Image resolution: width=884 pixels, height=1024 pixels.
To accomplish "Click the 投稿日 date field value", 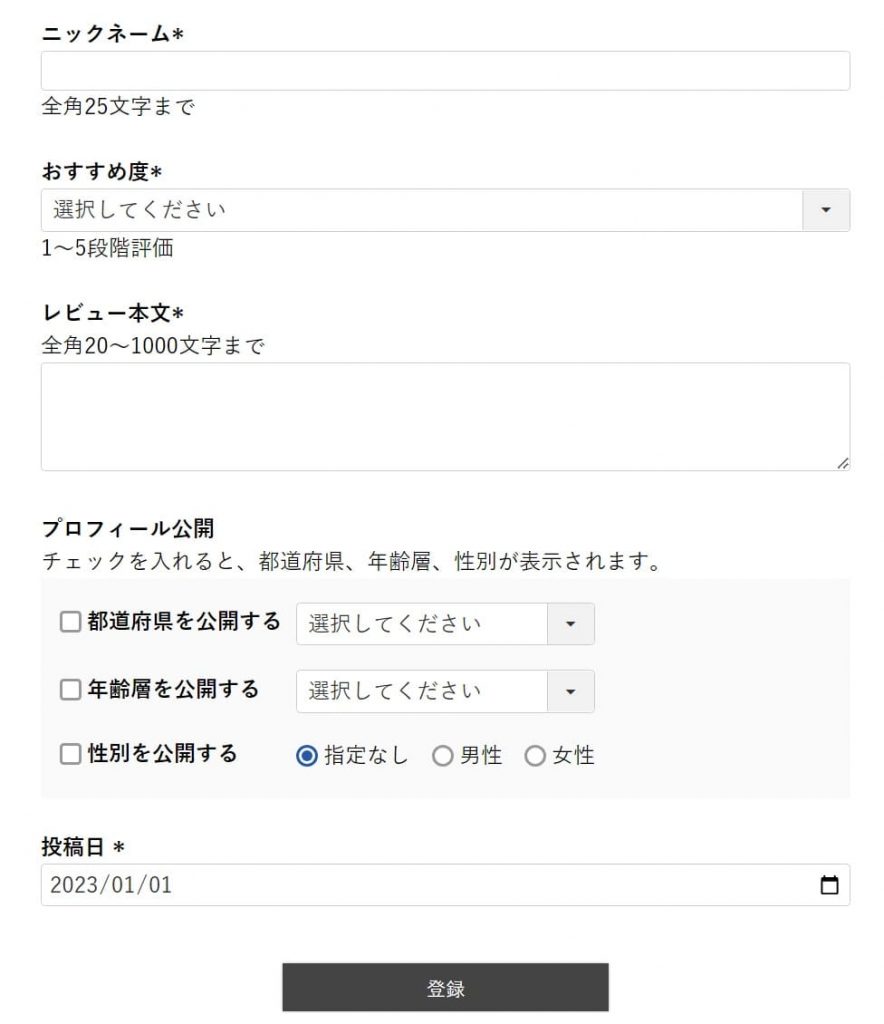I will [x=111, y=885].
